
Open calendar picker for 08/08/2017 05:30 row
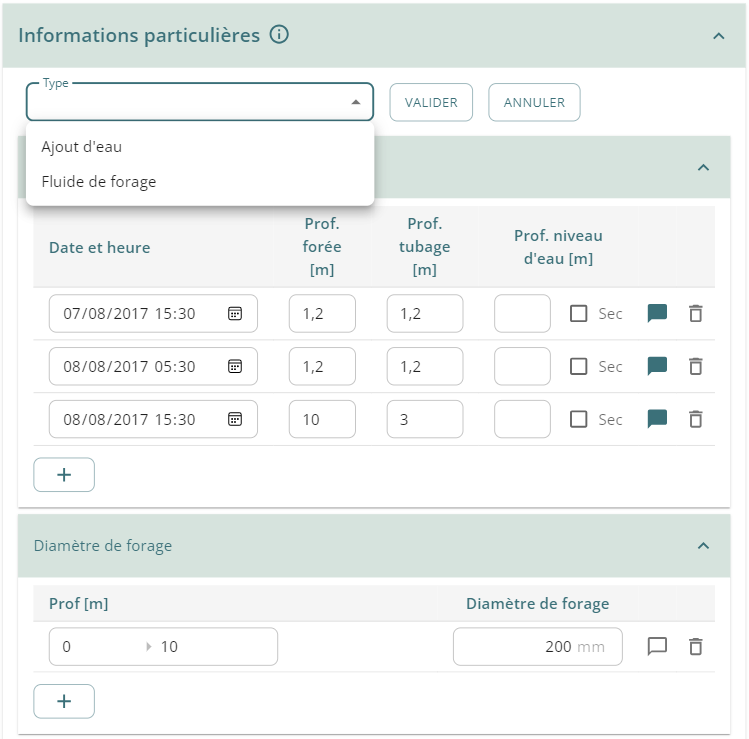pos(235,367)
